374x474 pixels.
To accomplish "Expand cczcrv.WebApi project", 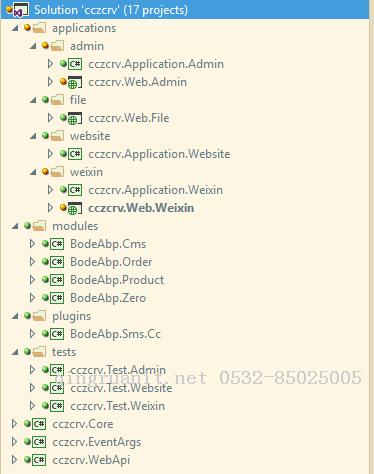I will (14, 460).
